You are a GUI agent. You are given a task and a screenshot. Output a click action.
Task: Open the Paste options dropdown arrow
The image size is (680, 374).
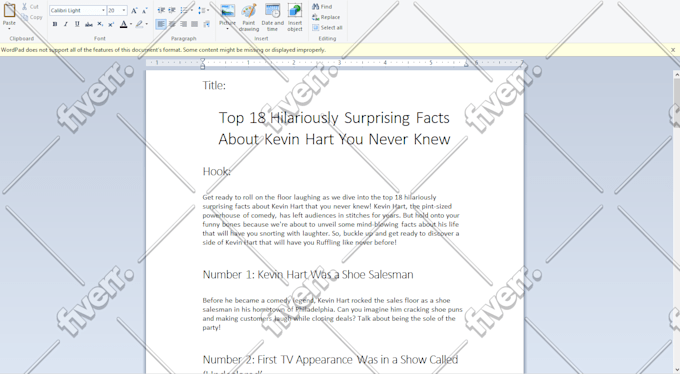point(9,29)
